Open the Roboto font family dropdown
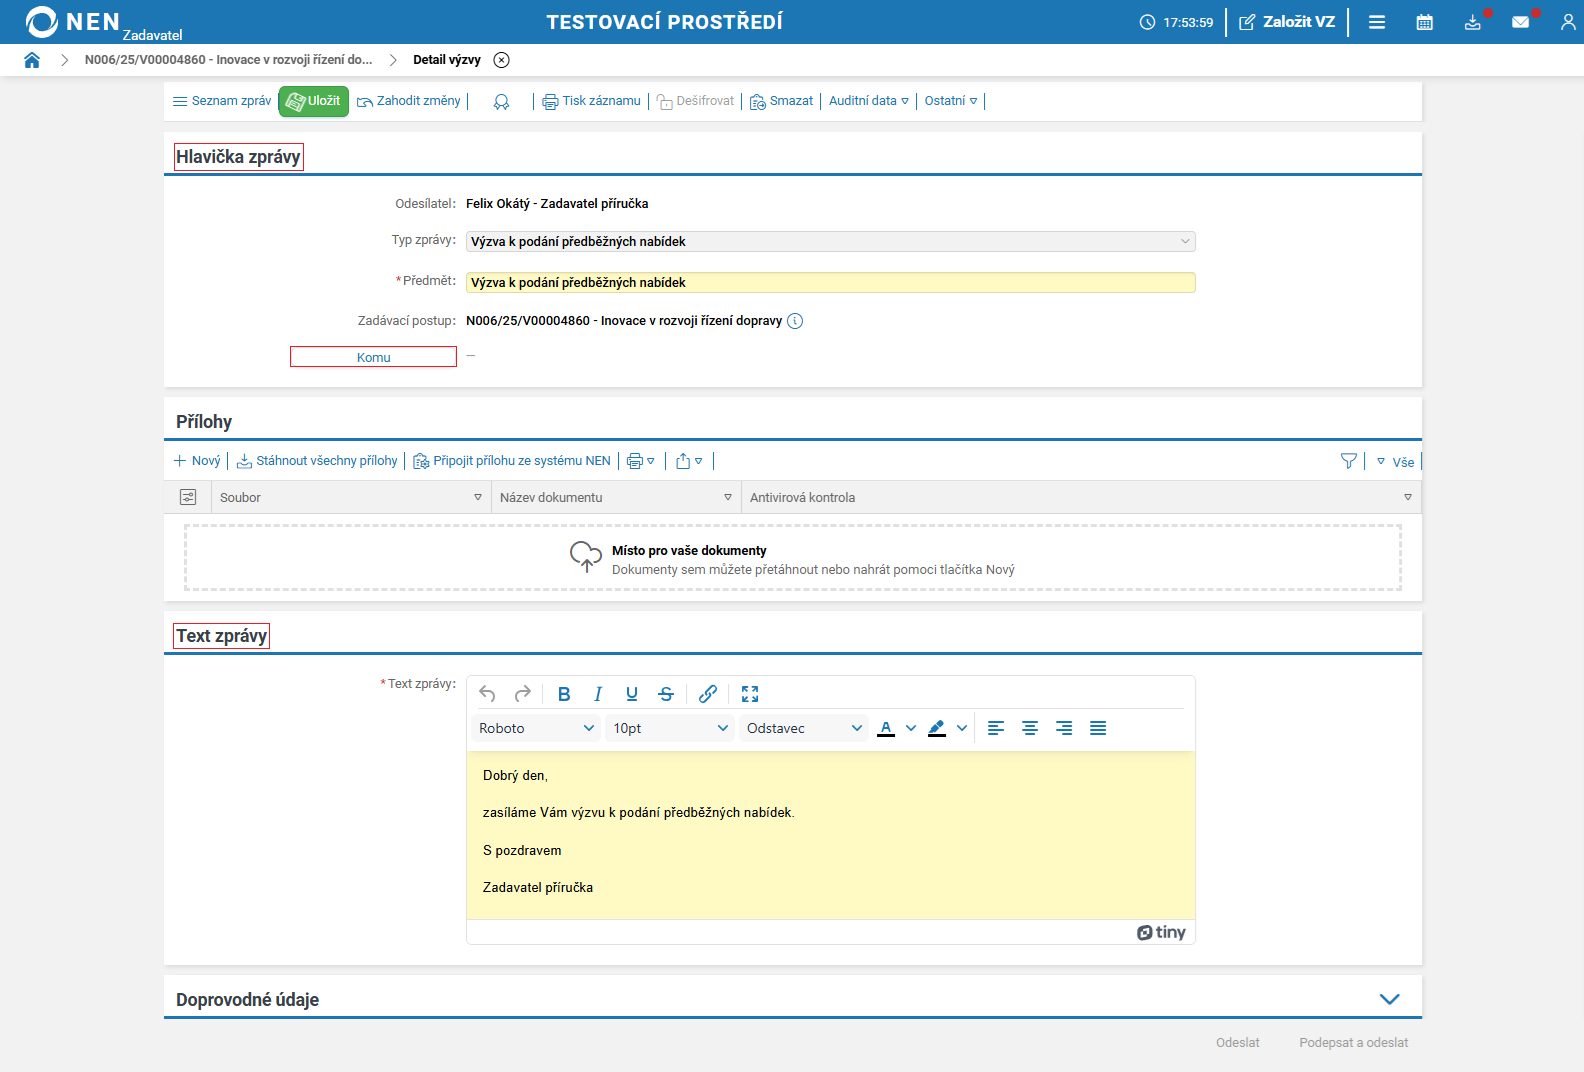The height and width of the screenshot is (1072, 1584). (x=536, y=728)
